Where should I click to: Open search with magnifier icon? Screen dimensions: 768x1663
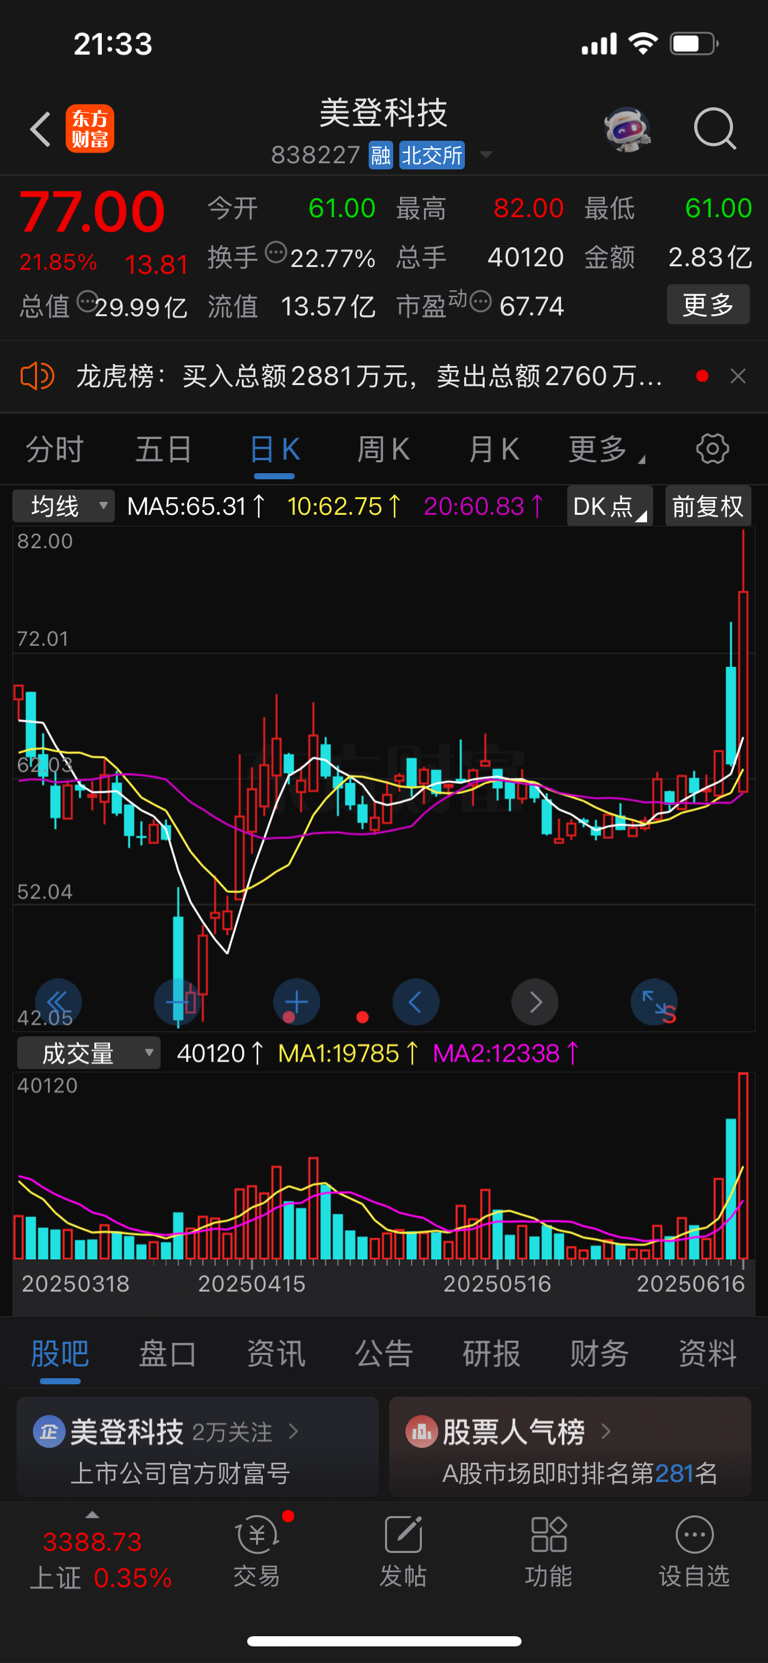(715, 129)
